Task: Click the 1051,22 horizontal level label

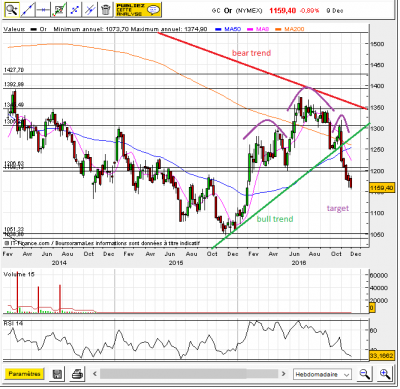Action: point(14,229)
